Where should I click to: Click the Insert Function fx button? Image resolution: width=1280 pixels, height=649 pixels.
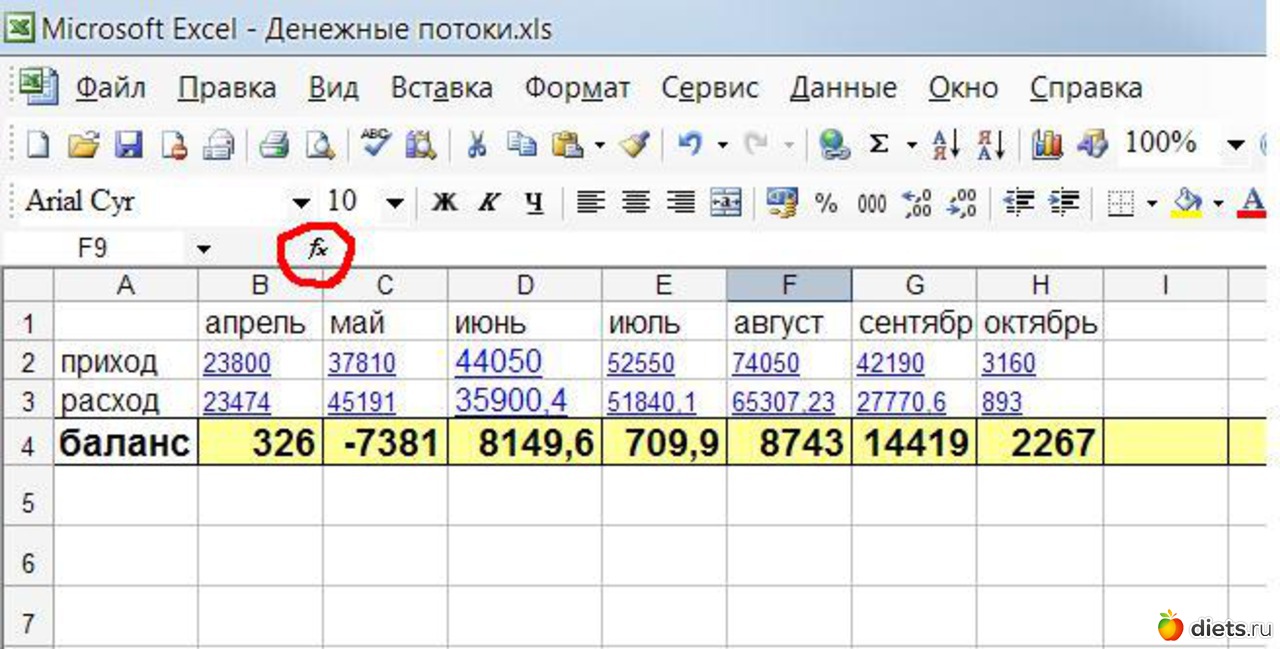(318, 249)
